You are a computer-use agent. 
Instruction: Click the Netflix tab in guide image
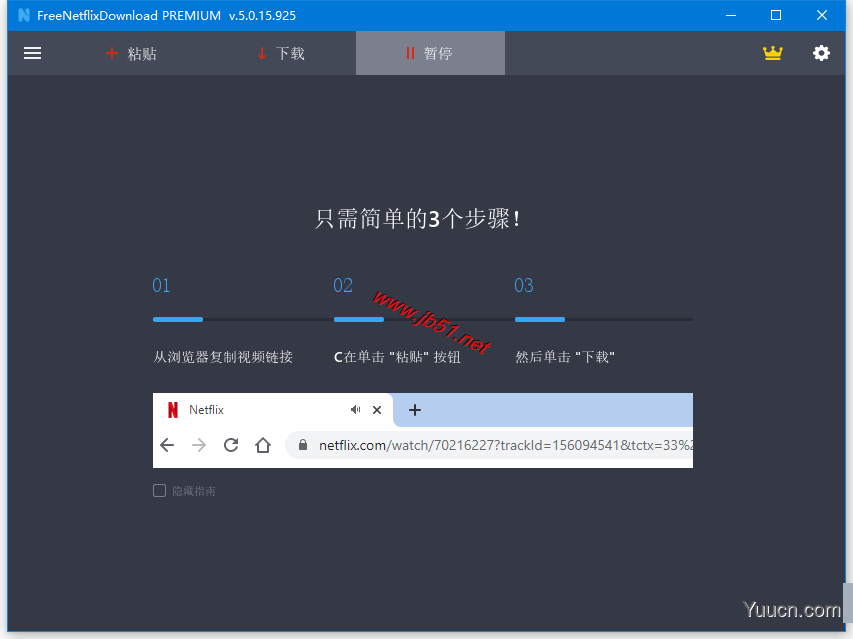[x=273, y=410]
